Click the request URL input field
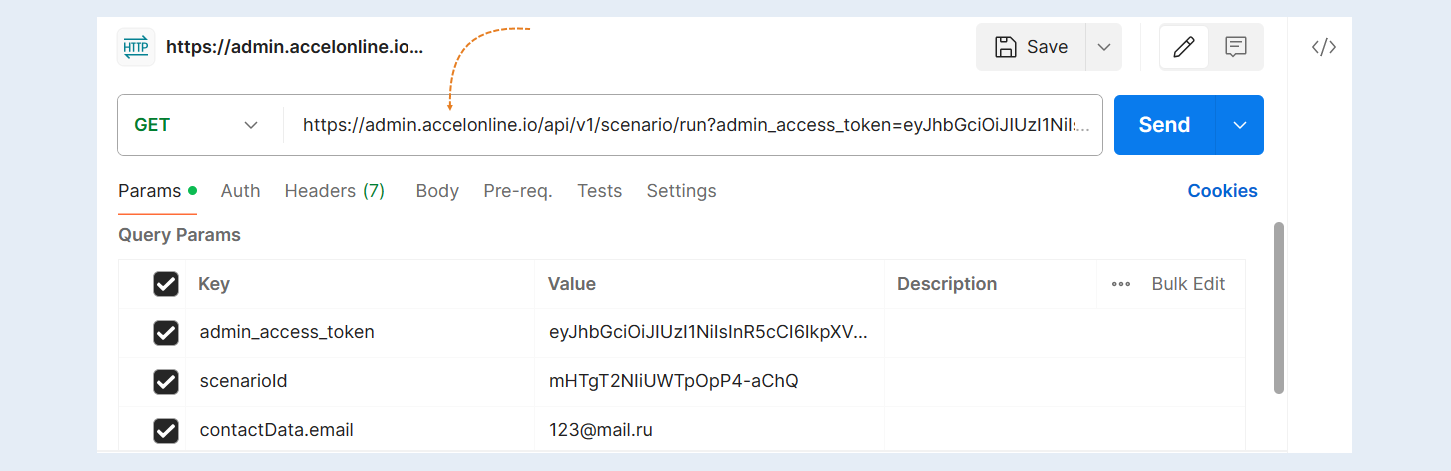Viewport: 1451px width, 471px height. pos(692,125)
